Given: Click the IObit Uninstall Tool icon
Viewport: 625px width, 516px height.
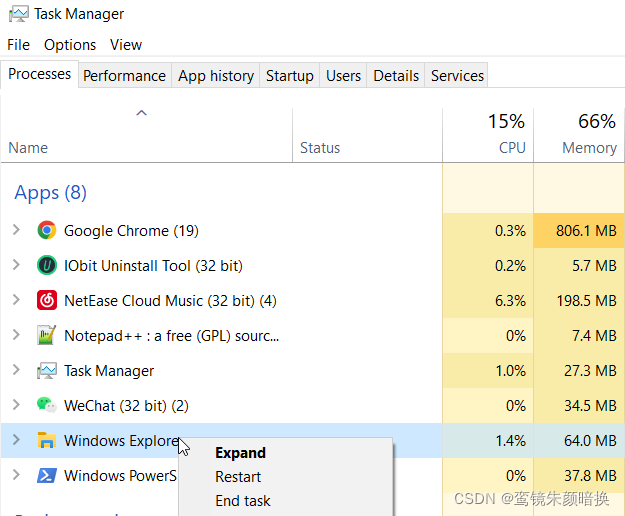Looking at the screenshot, I should 47,265.
